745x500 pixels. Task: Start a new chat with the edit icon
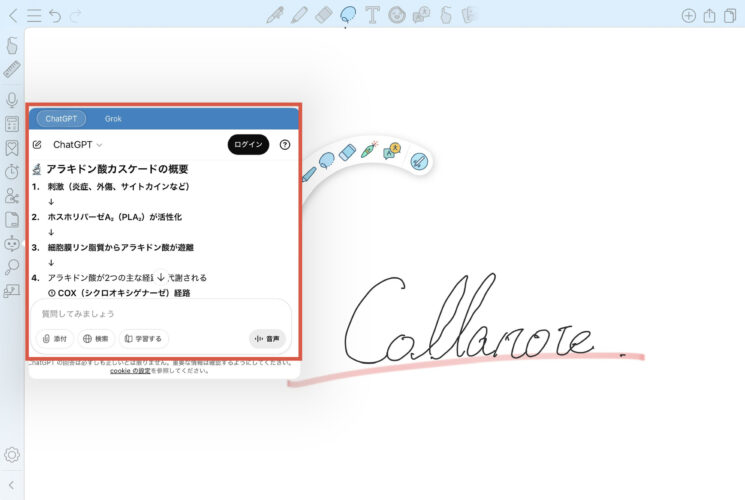[37, 144]
